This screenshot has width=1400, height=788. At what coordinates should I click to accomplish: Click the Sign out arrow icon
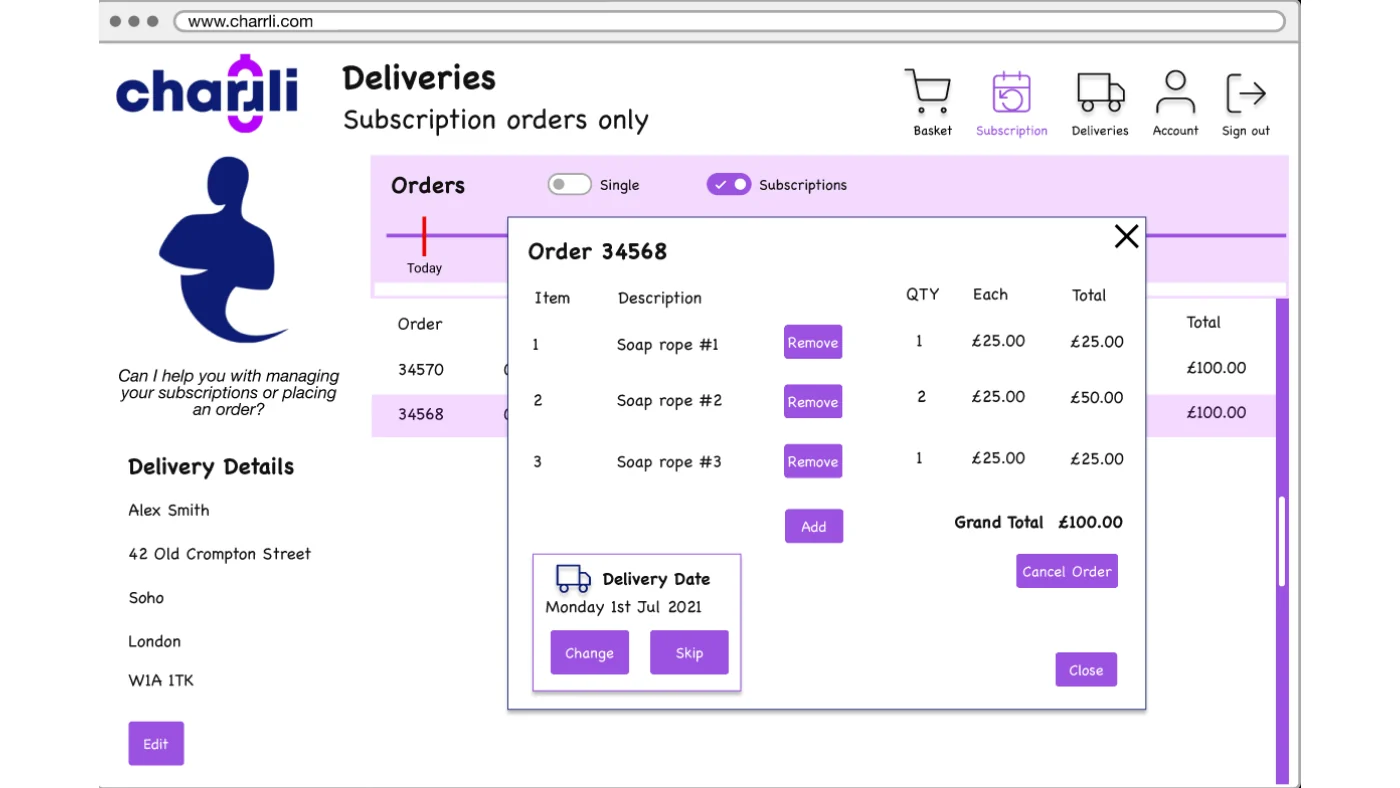click(1246, 93)
